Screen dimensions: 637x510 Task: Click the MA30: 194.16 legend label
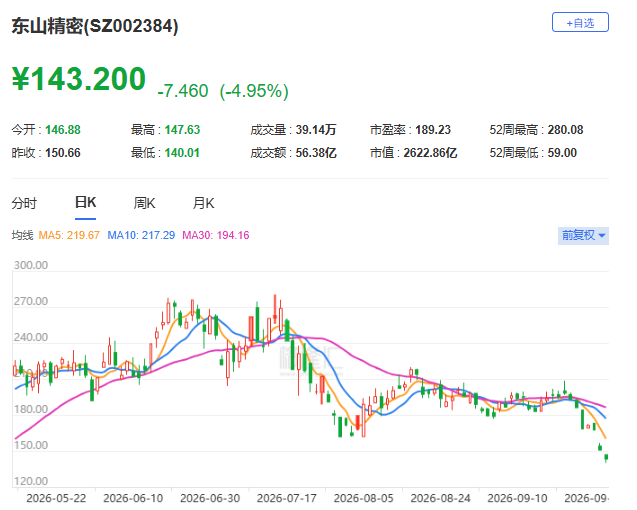(216, 235)
